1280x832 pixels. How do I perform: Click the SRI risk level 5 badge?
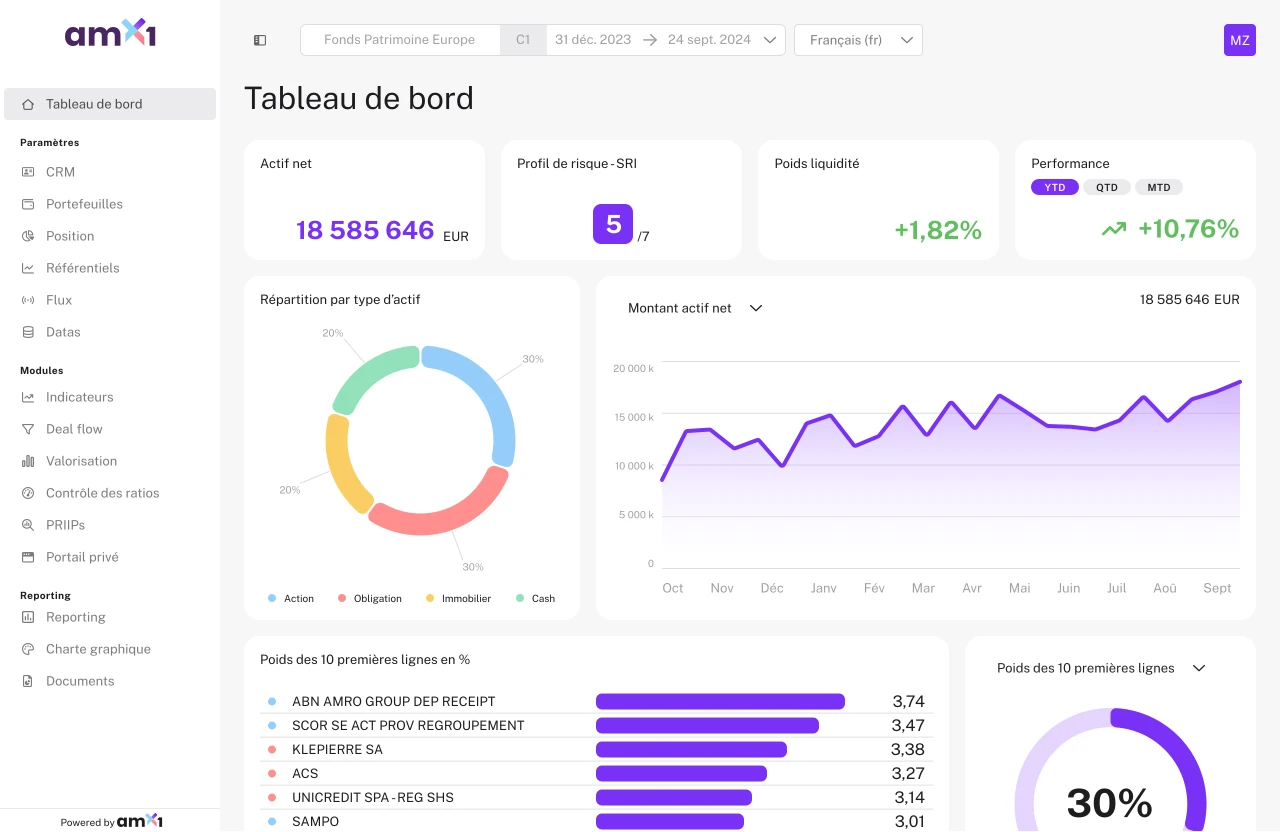pyautogui.click(x=613, y=224)
